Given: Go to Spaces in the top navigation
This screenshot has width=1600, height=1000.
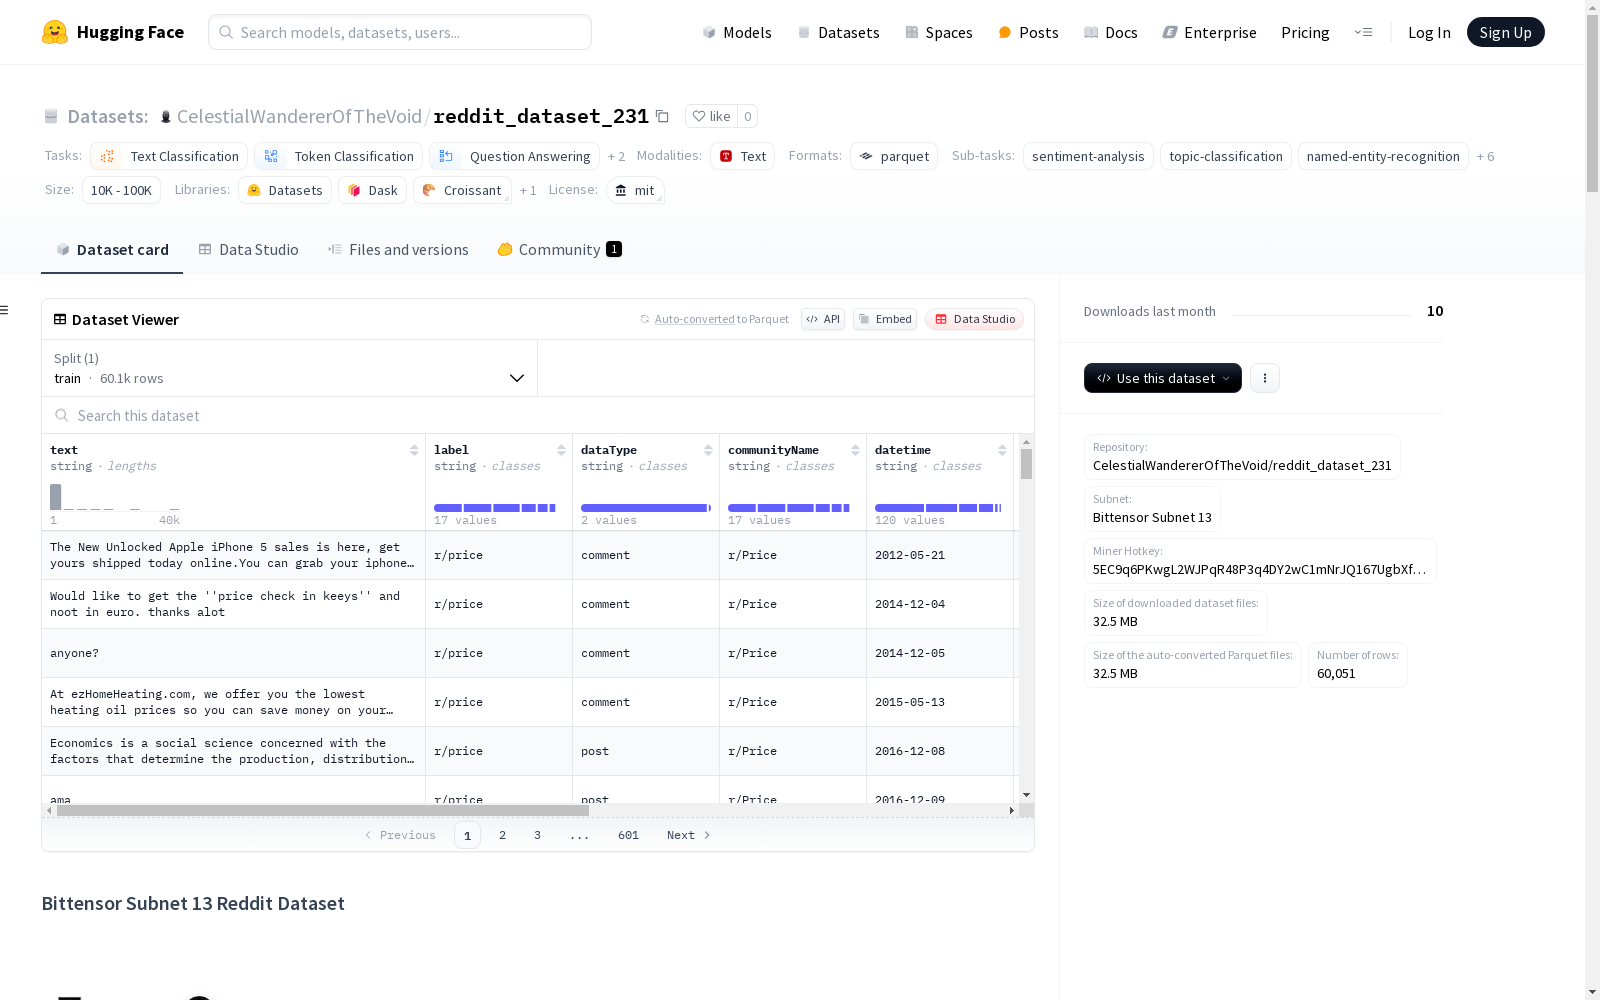Looking at the screenshot, I should click(938, 32).
